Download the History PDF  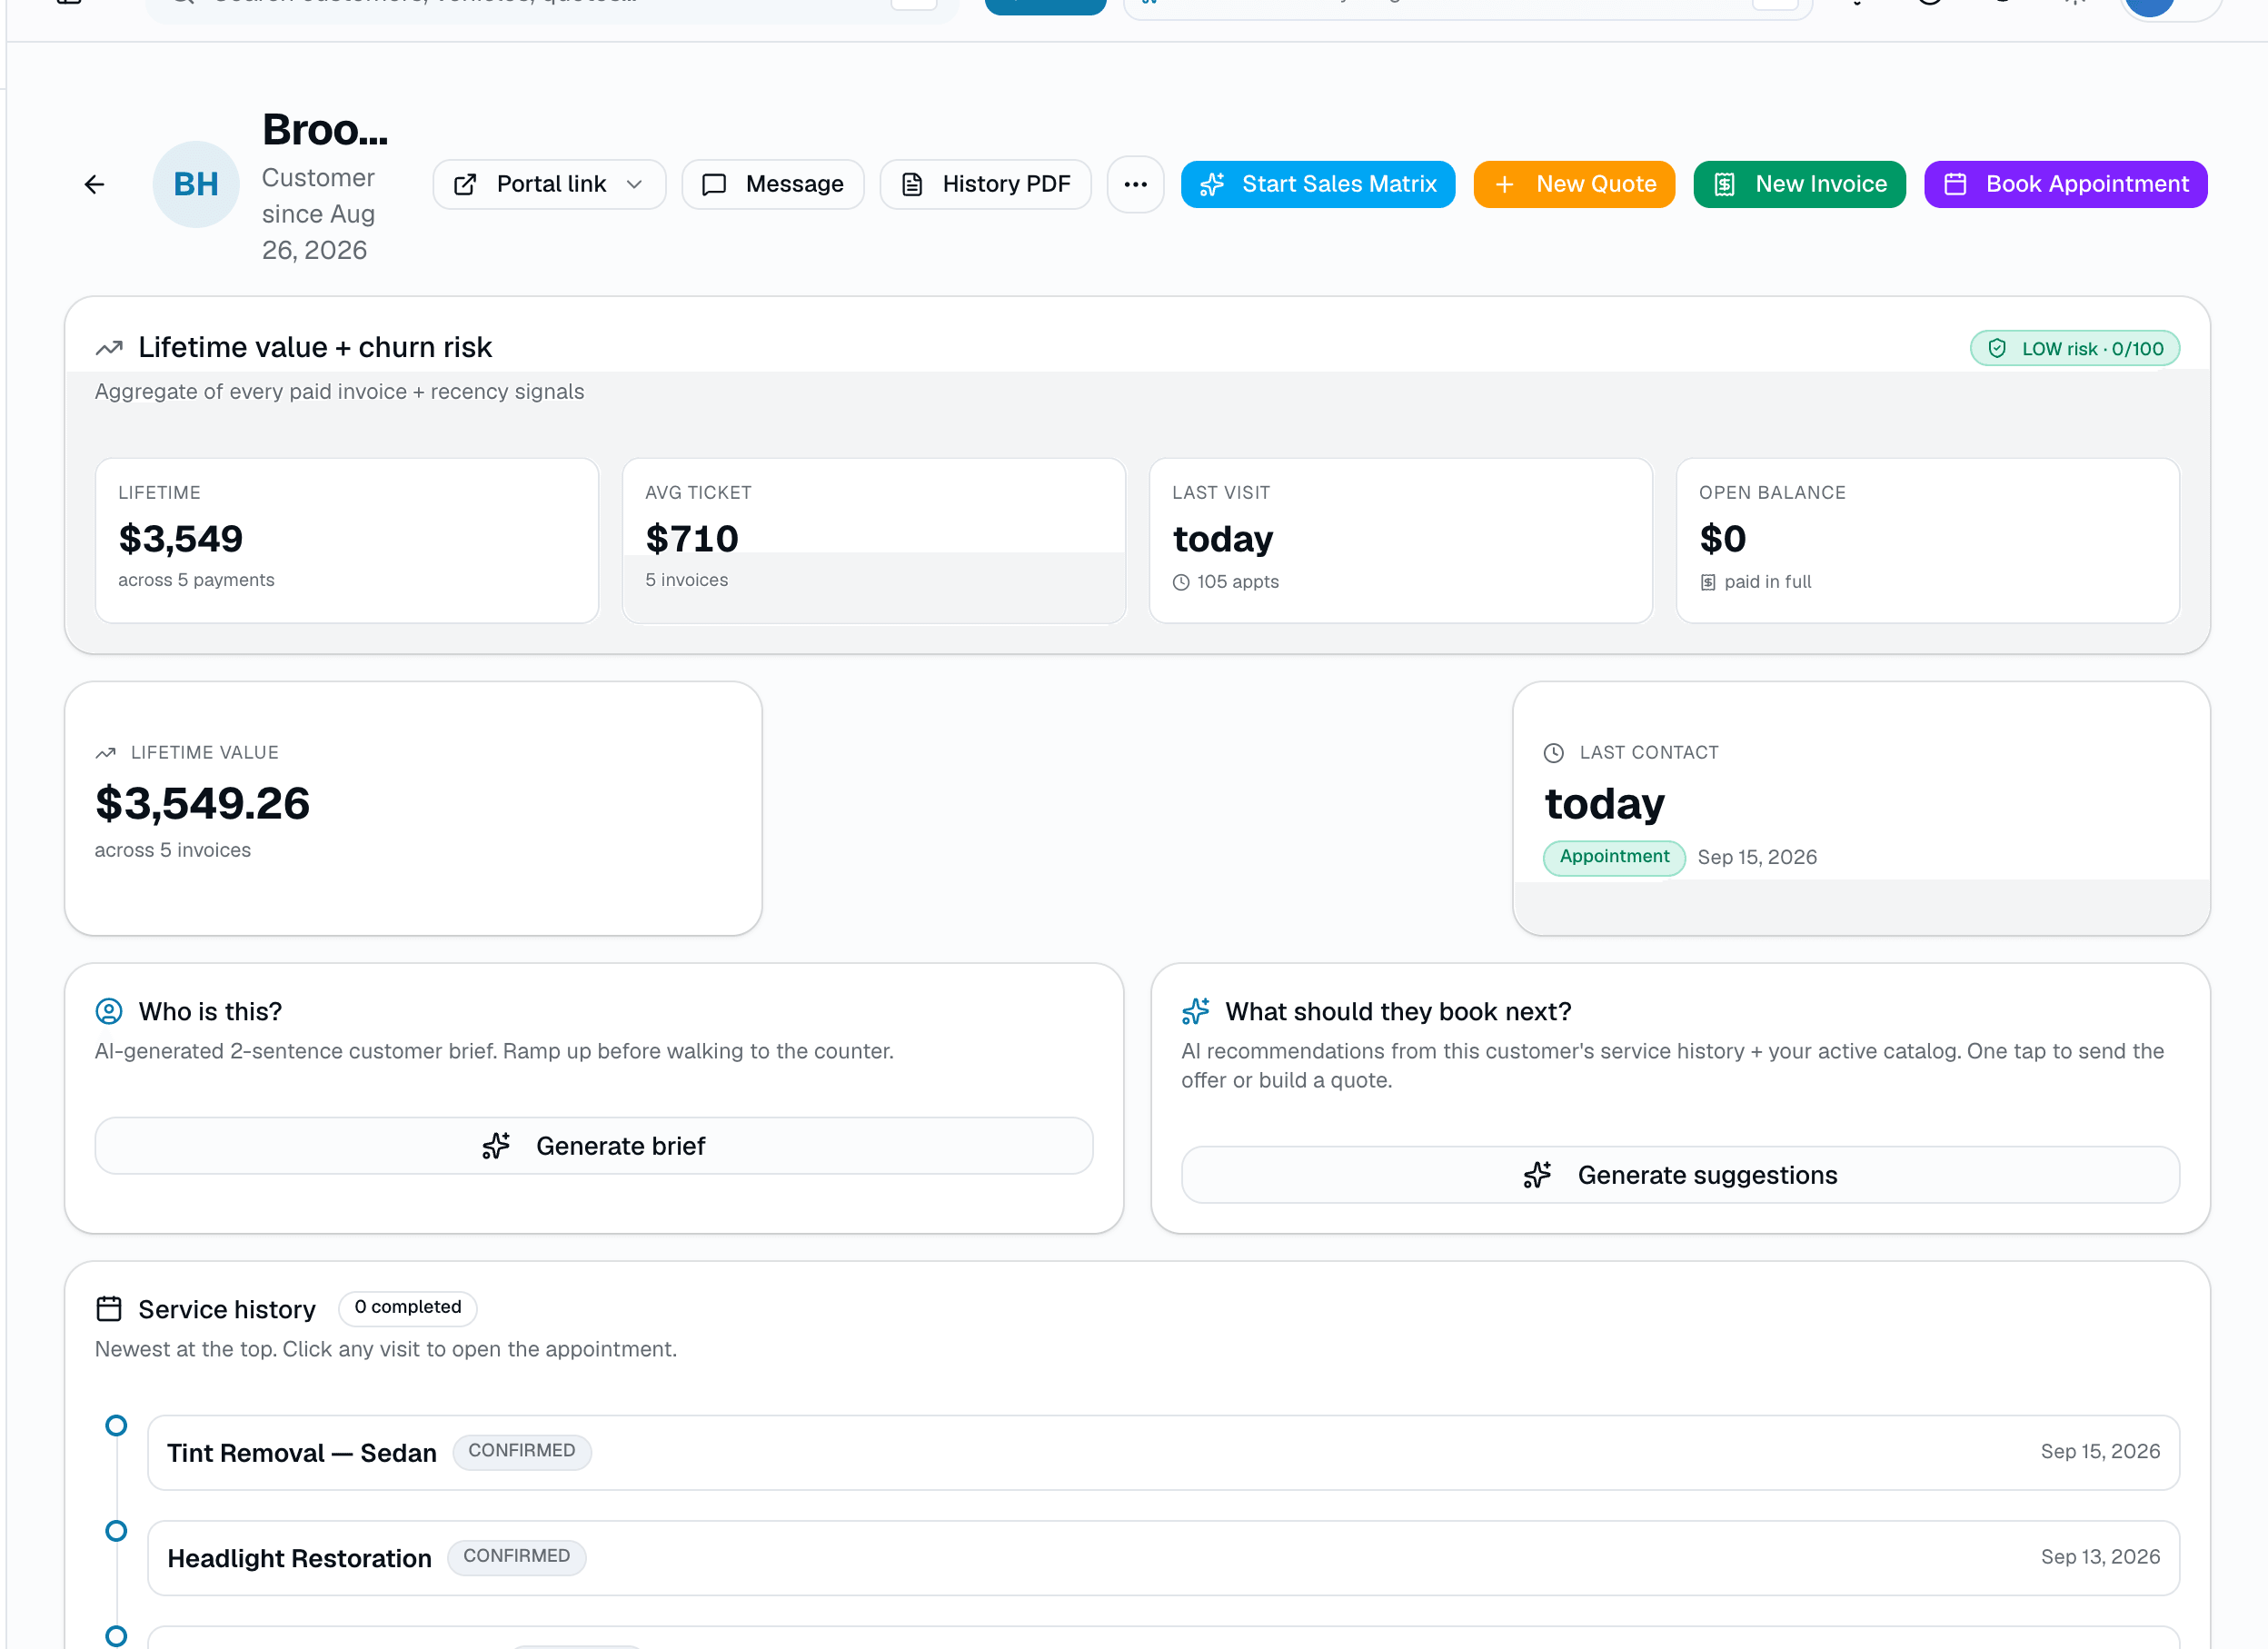click(x=985, y=184)
